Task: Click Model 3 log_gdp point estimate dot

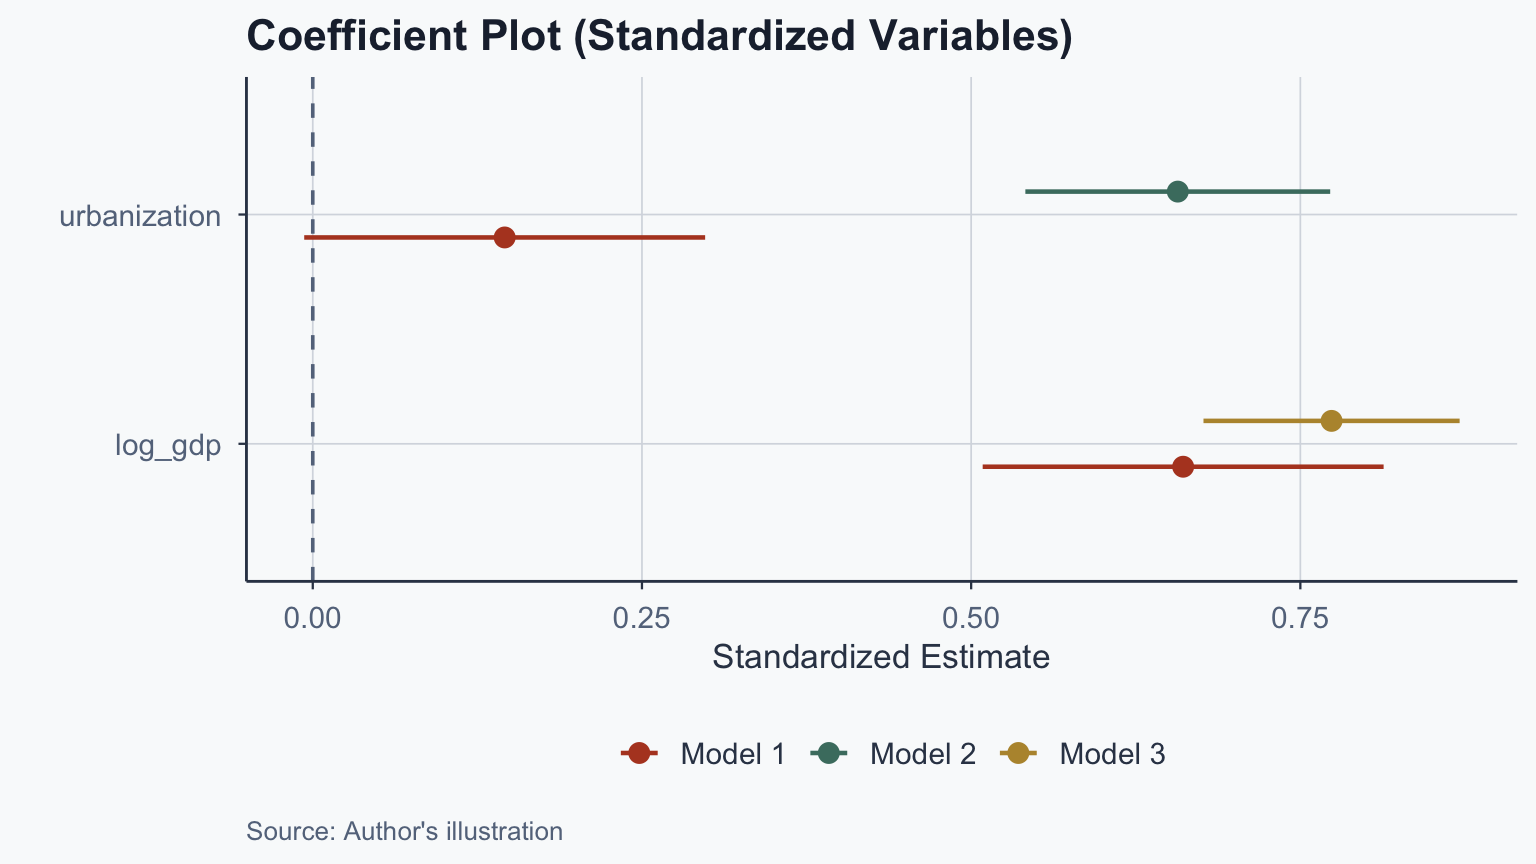Action: click(1331, 421)
